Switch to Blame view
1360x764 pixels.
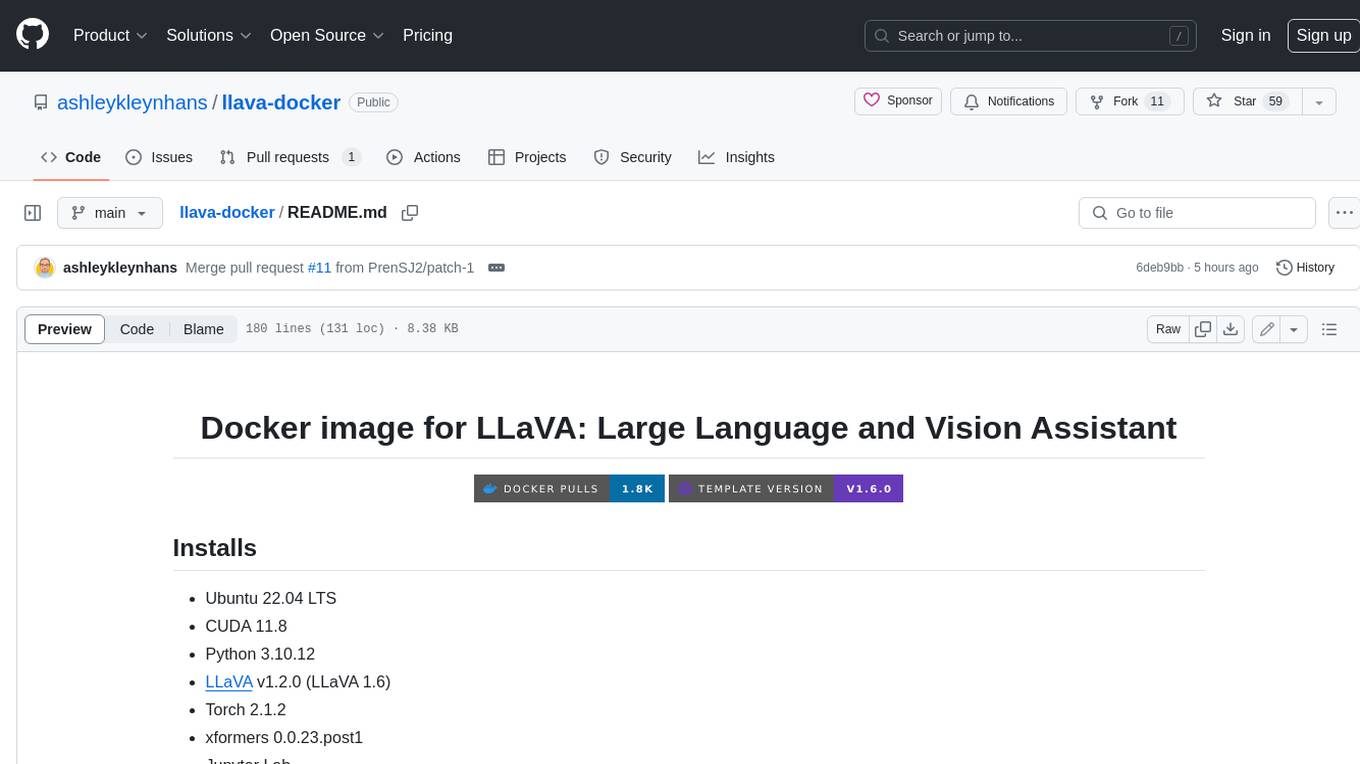(x=203, y=329)
